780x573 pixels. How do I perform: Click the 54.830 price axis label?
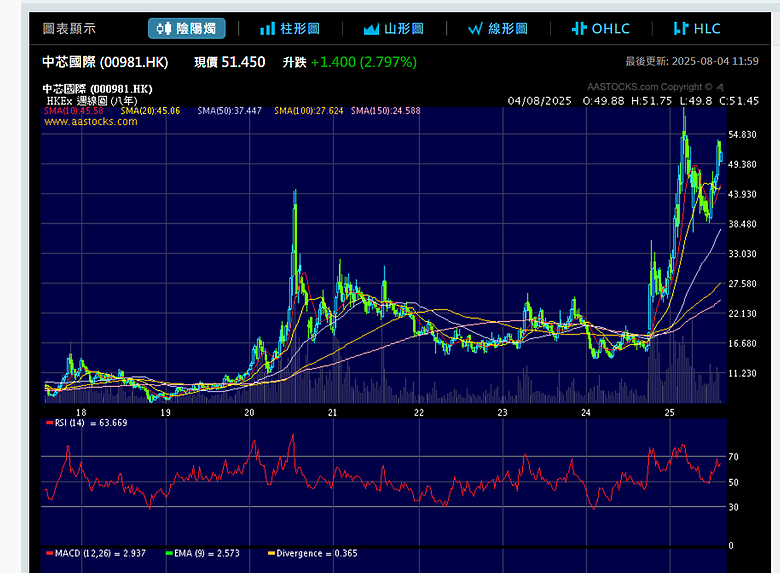coord(742,135)
